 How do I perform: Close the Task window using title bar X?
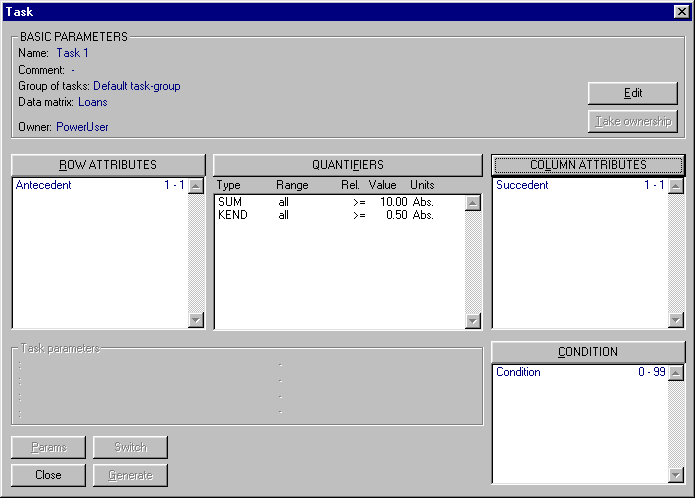tap(681, 12)
